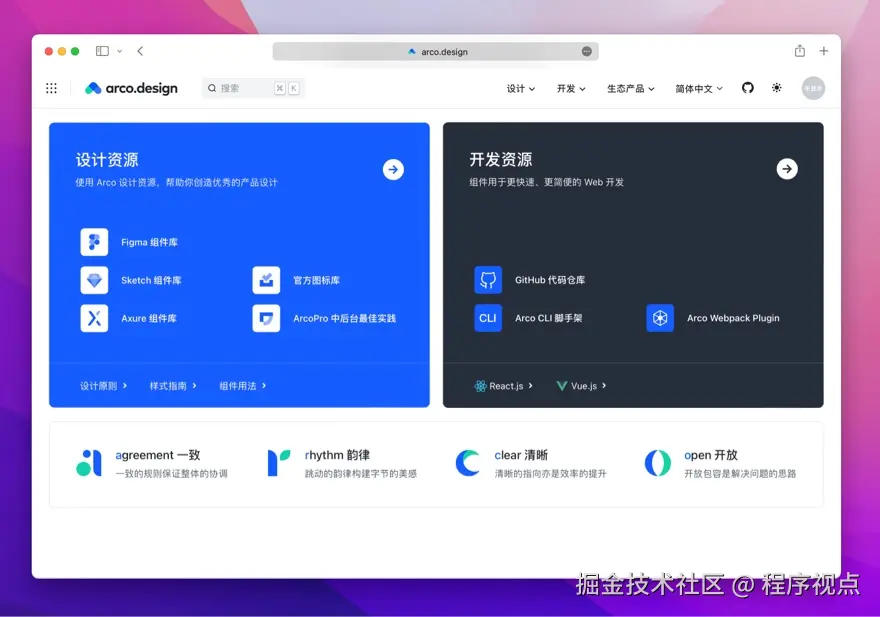Open the Sketch 组件库 link
The image size is (880, 617).
151,280
